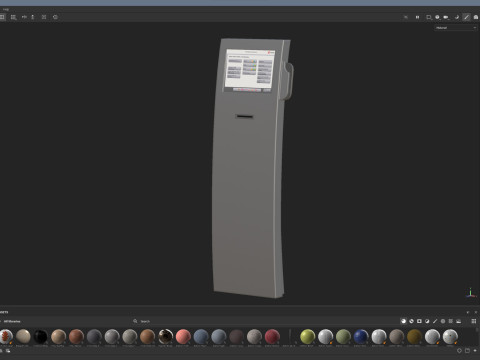Viewport: 480px width, 360px height.
Task: Select the white material with red leaf
Action: (x=6, y=337)
